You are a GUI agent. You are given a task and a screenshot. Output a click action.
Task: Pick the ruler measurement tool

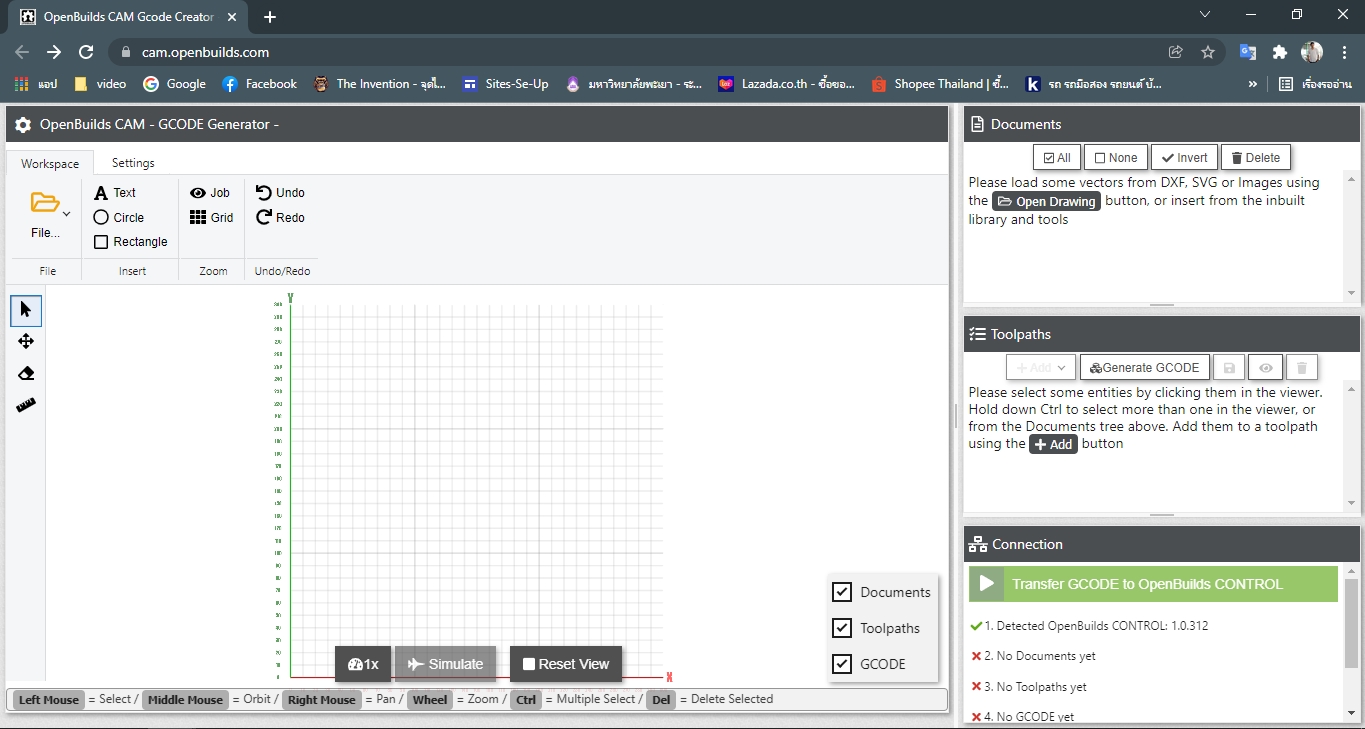26,405
